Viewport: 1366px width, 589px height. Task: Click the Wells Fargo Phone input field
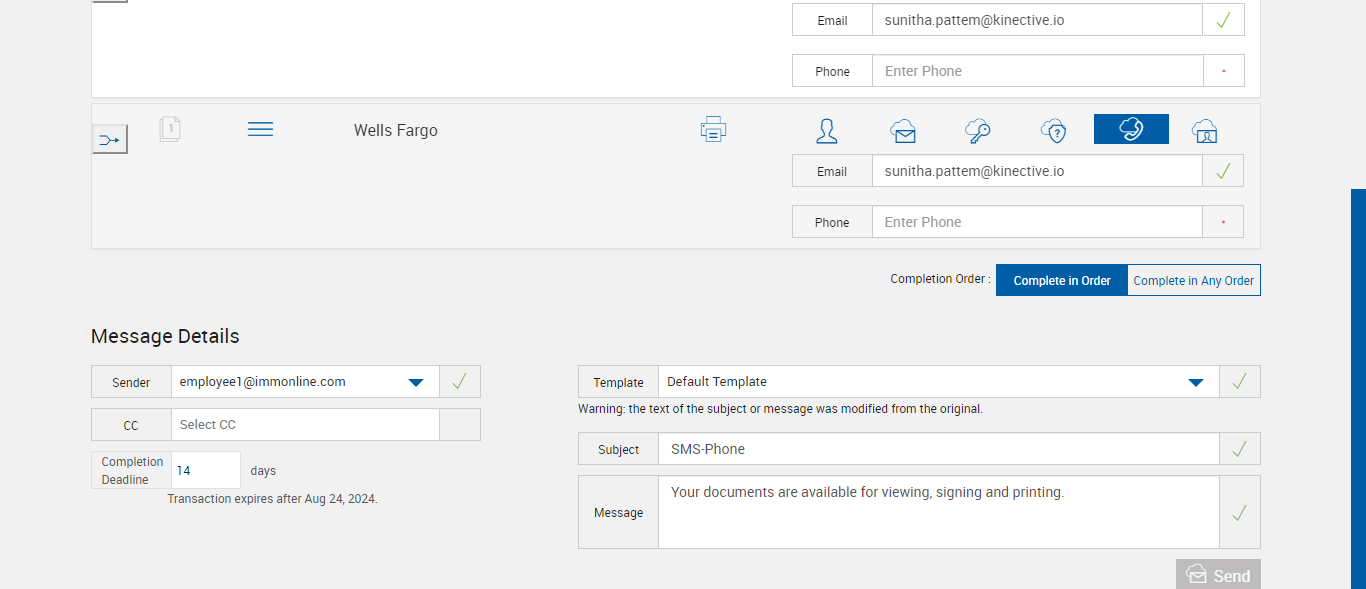pos(1037,222)
